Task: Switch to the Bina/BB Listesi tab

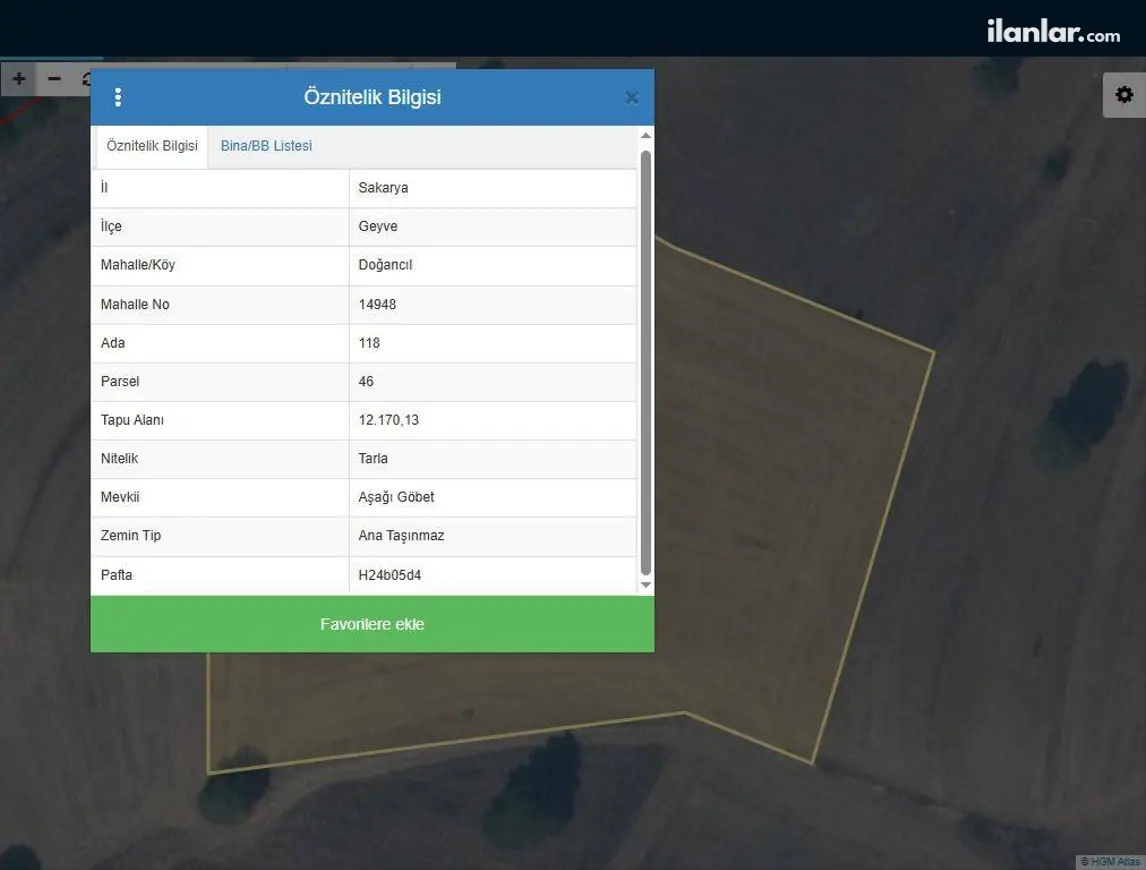Action: point(266,145)
